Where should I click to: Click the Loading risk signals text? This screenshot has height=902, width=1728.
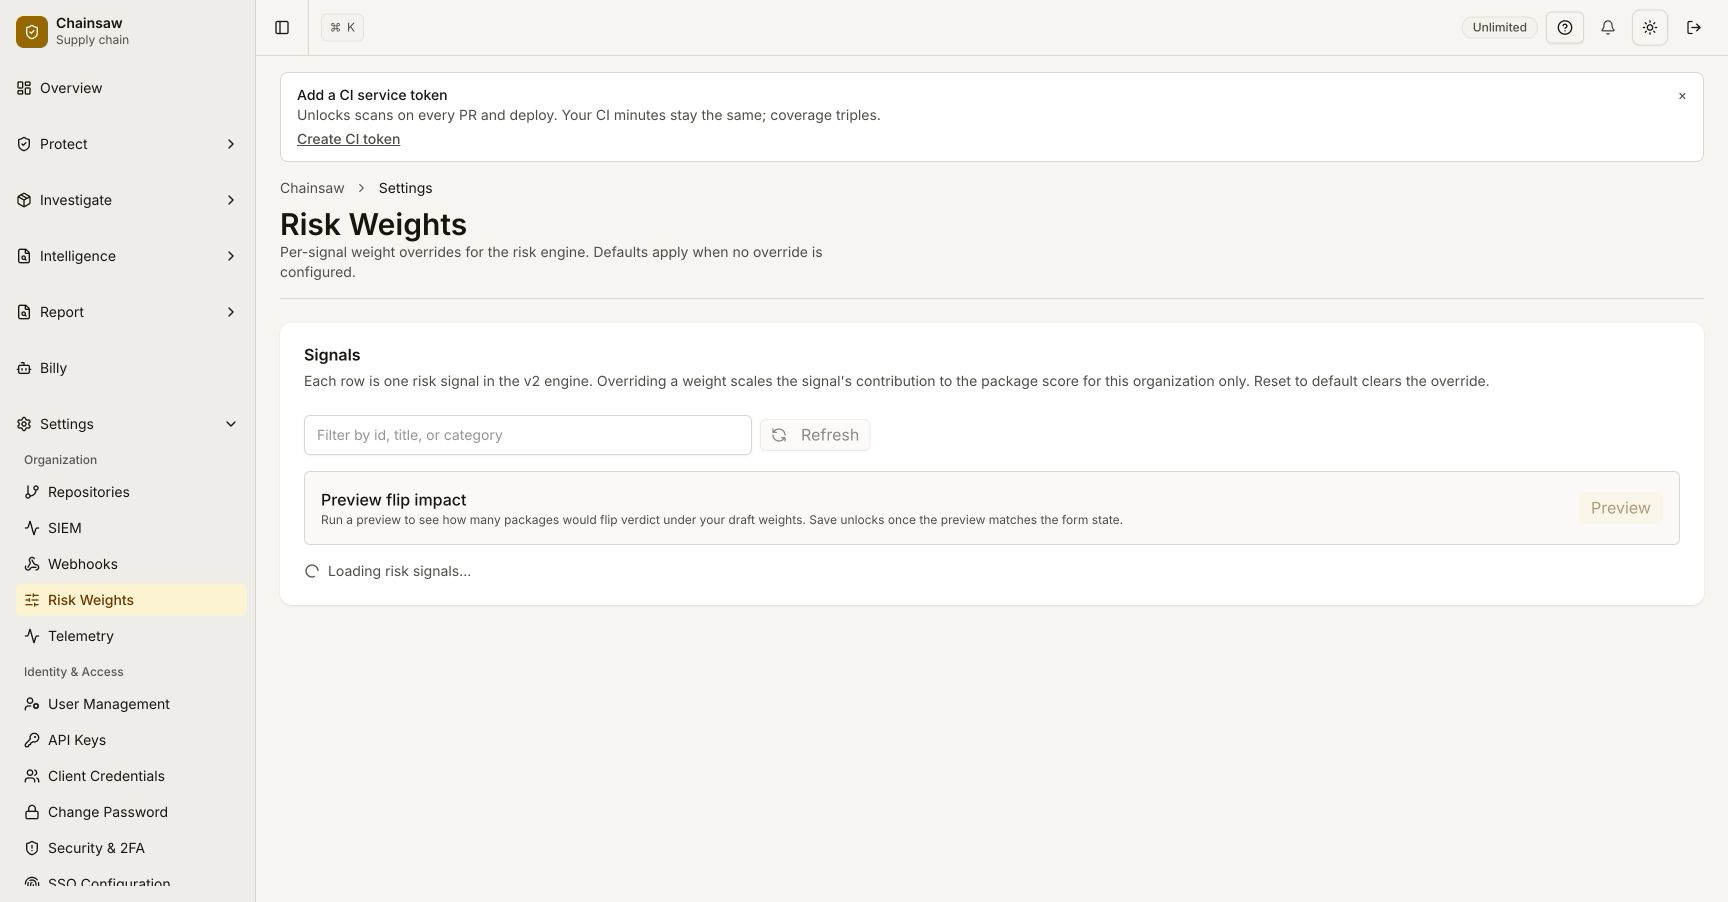click(399, 571)
